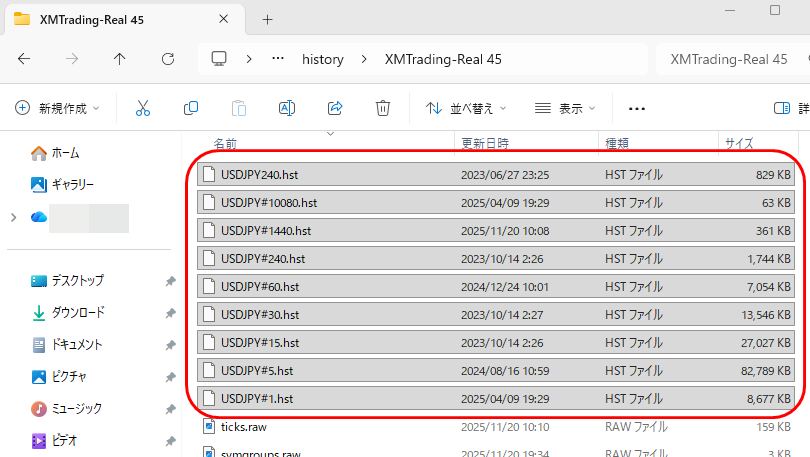Click the Rename icon in toolbar

pos(287,108)
